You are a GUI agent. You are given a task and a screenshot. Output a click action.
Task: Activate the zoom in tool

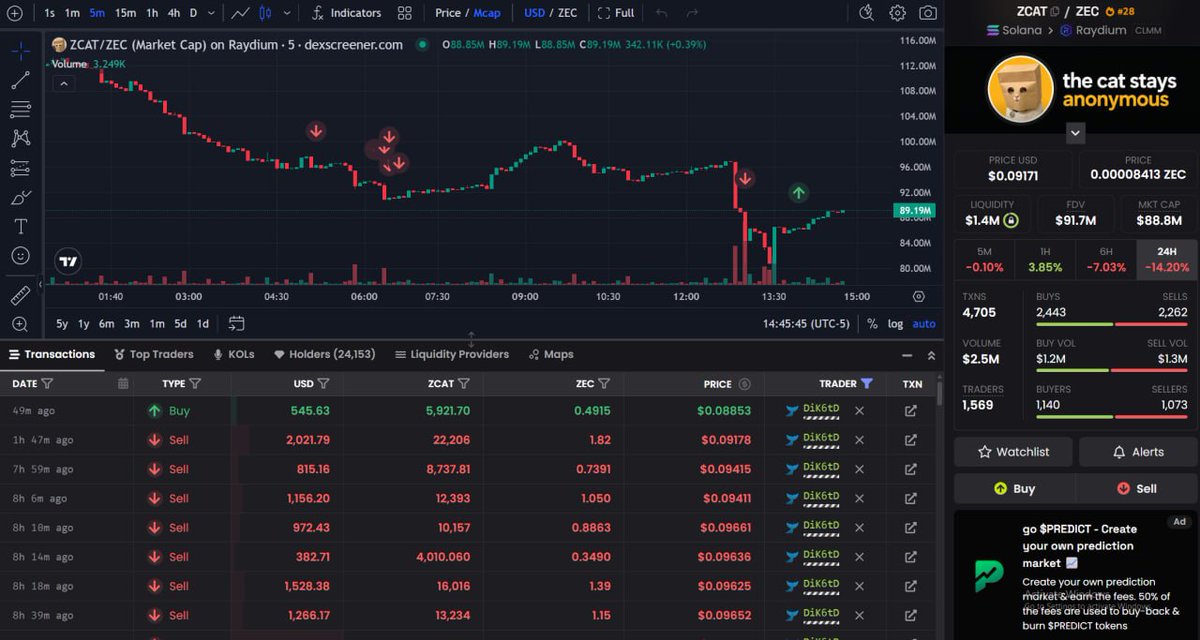[20, 324]
